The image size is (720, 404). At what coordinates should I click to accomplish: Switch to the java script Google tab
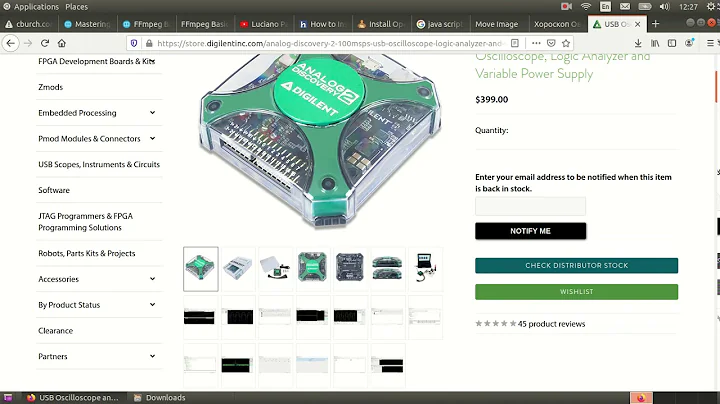[x=440, y=24]
